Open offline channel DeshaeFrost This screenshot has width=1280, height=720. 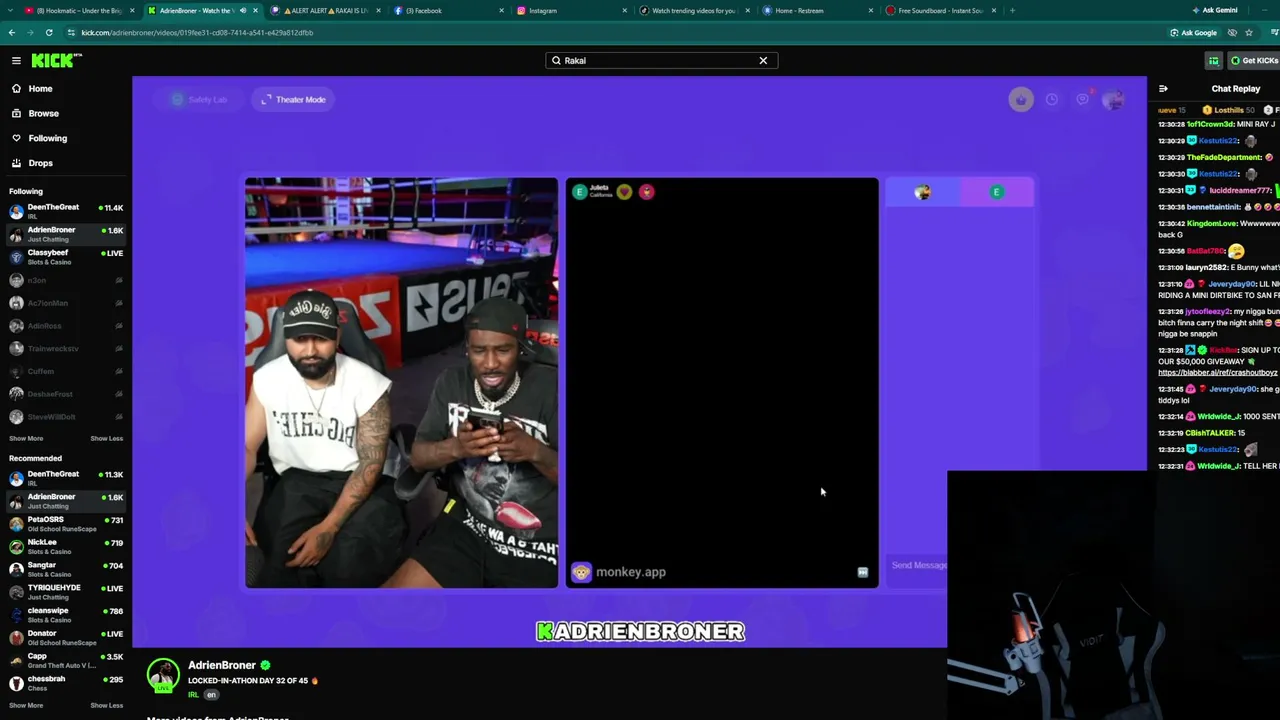point(66,394)
